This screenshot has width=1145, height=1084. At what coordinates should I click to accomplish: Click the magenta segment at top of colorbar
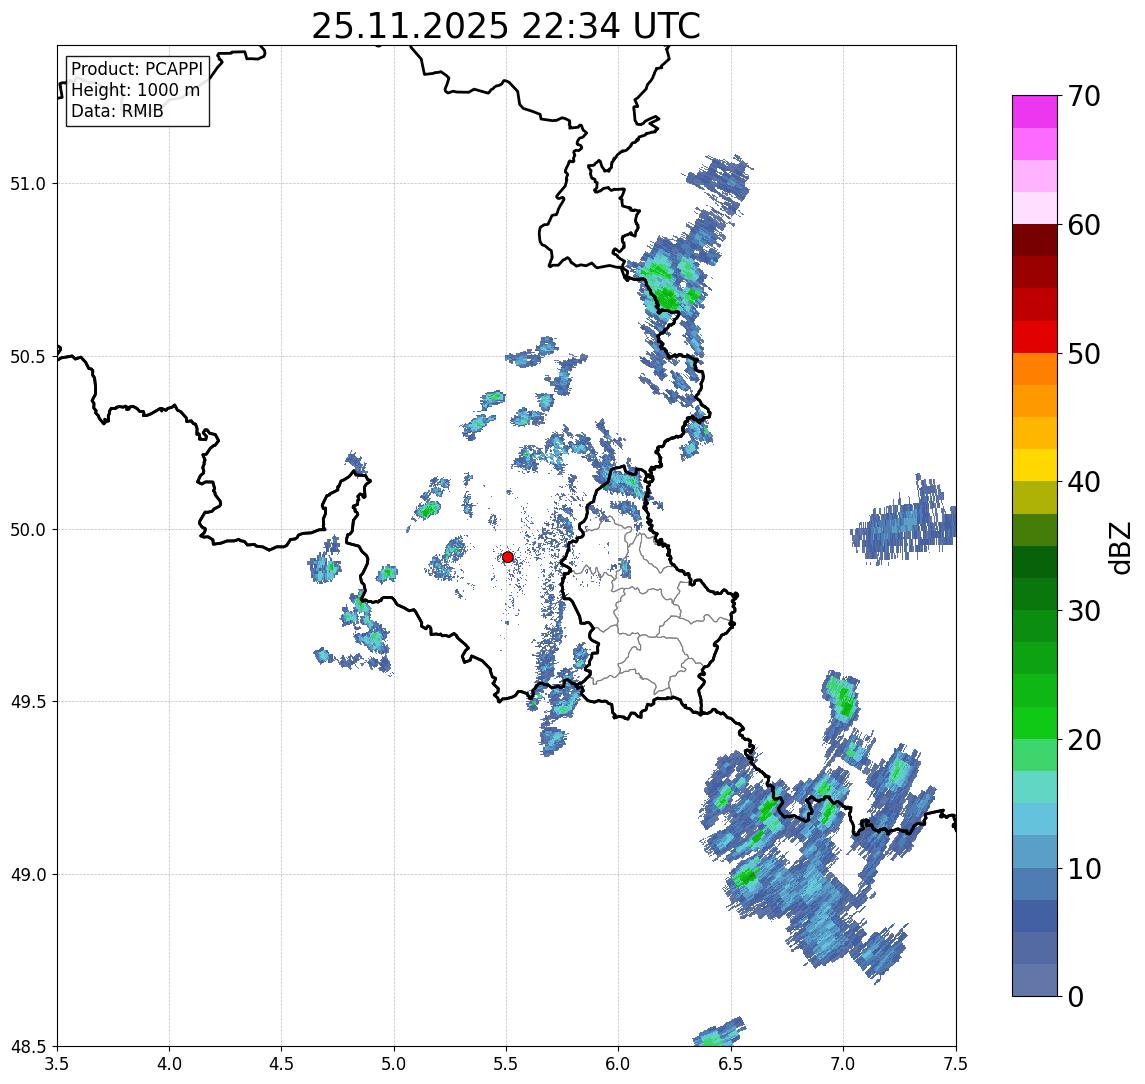point(1035,112)
